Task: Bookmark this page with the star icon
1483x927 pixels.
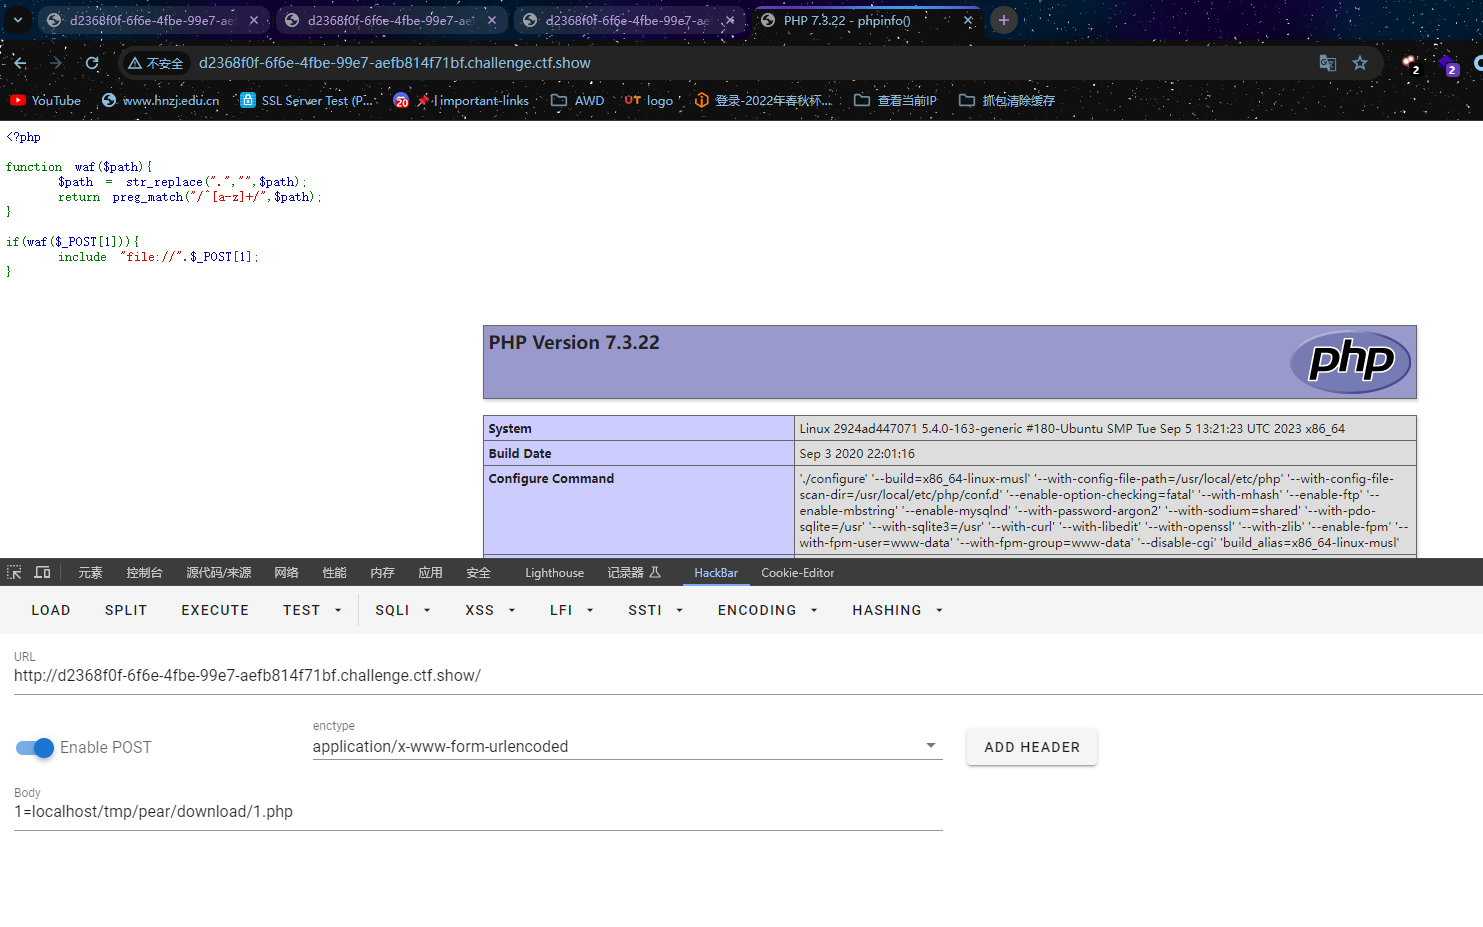Action: coord(1360,63)
